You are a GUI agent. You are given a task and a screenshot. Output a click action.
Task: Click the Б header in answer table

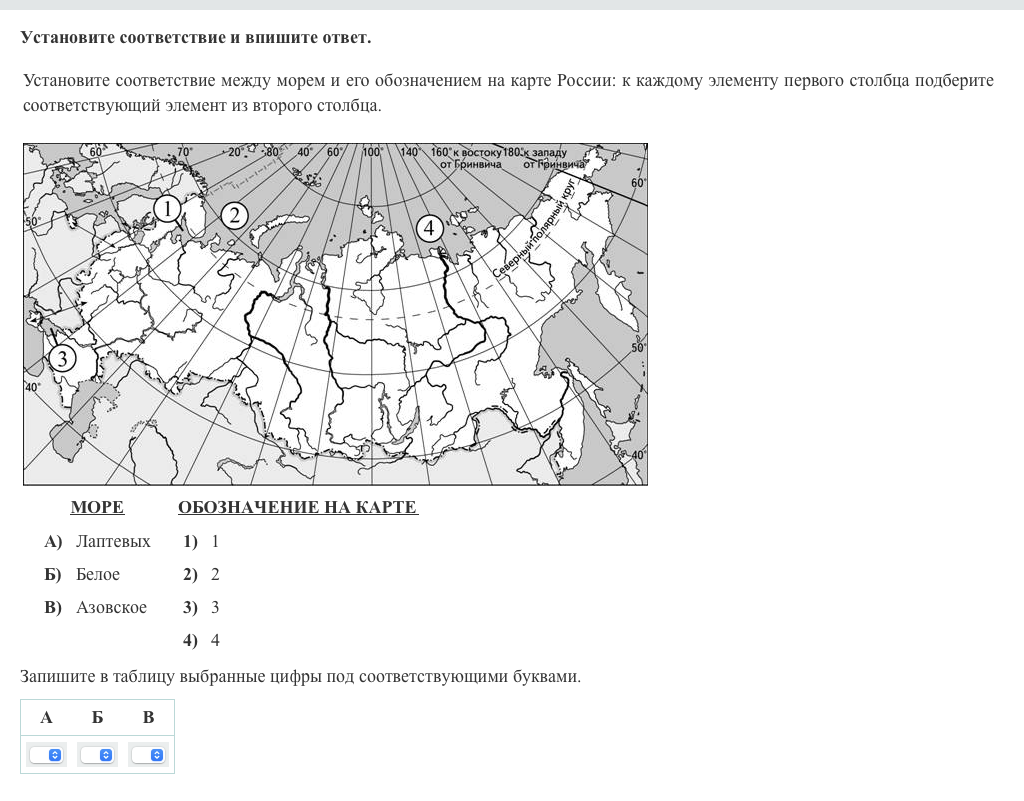point(97,717)
